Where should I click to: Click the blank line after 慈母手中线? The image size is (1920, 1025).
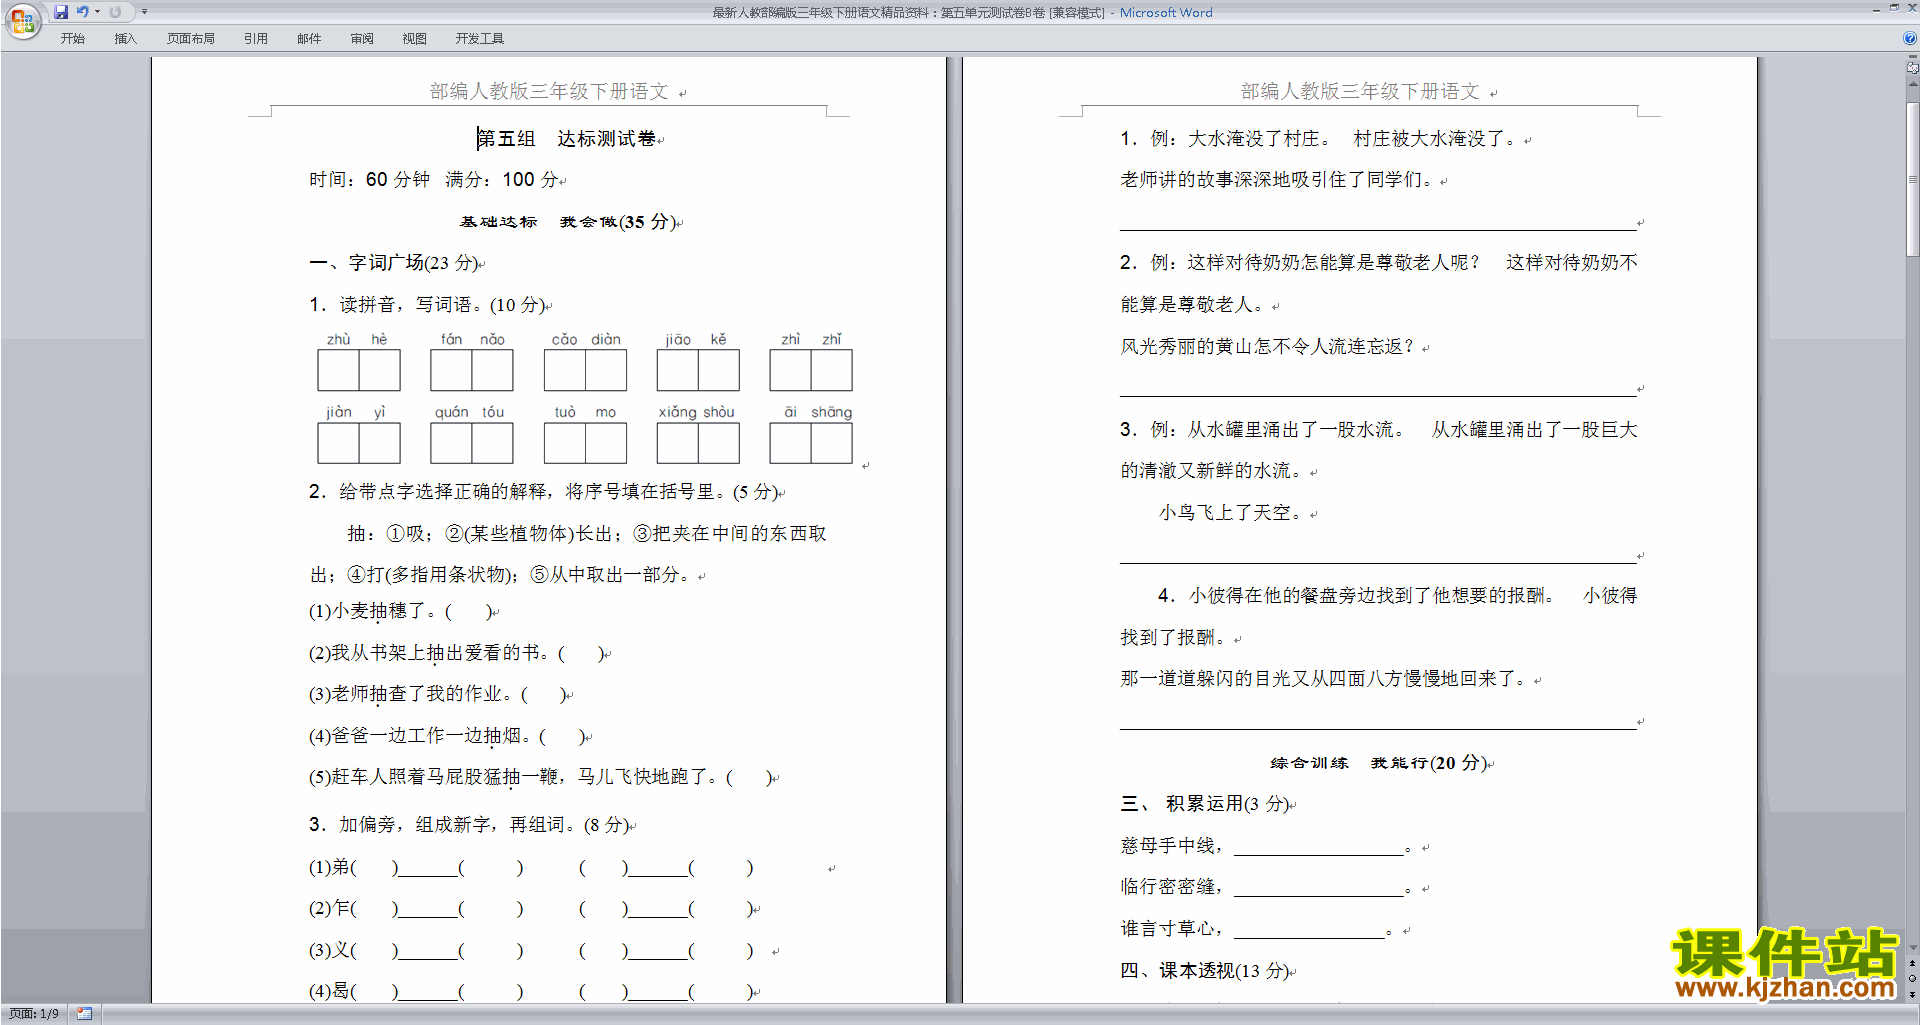[x=1319, y=847]
